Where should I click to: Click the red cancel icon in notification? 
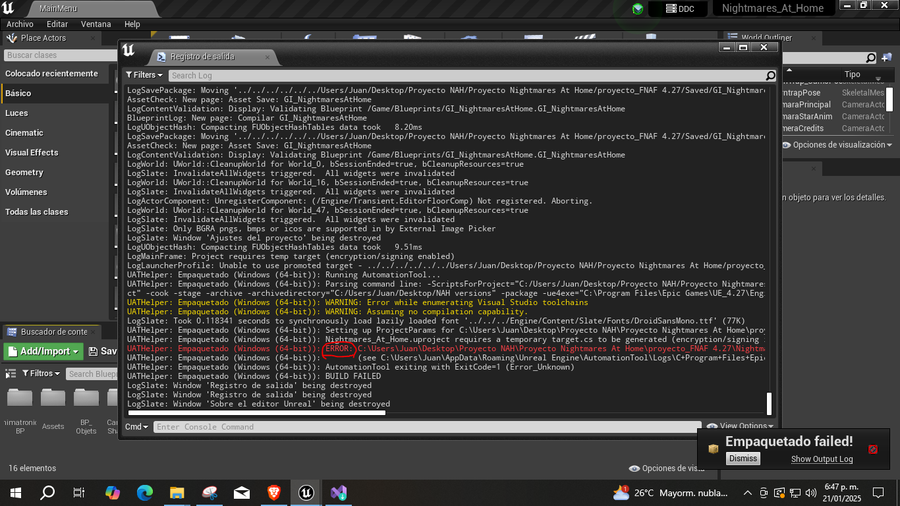pos(872,449)
